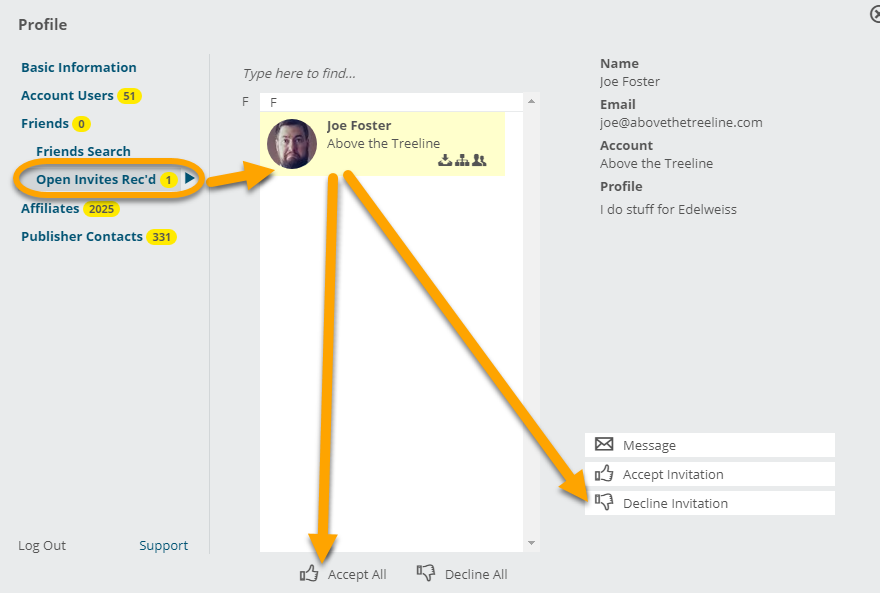Click the Log Out link
Screen dimensions: 880x593
click(x=42, y=545)
